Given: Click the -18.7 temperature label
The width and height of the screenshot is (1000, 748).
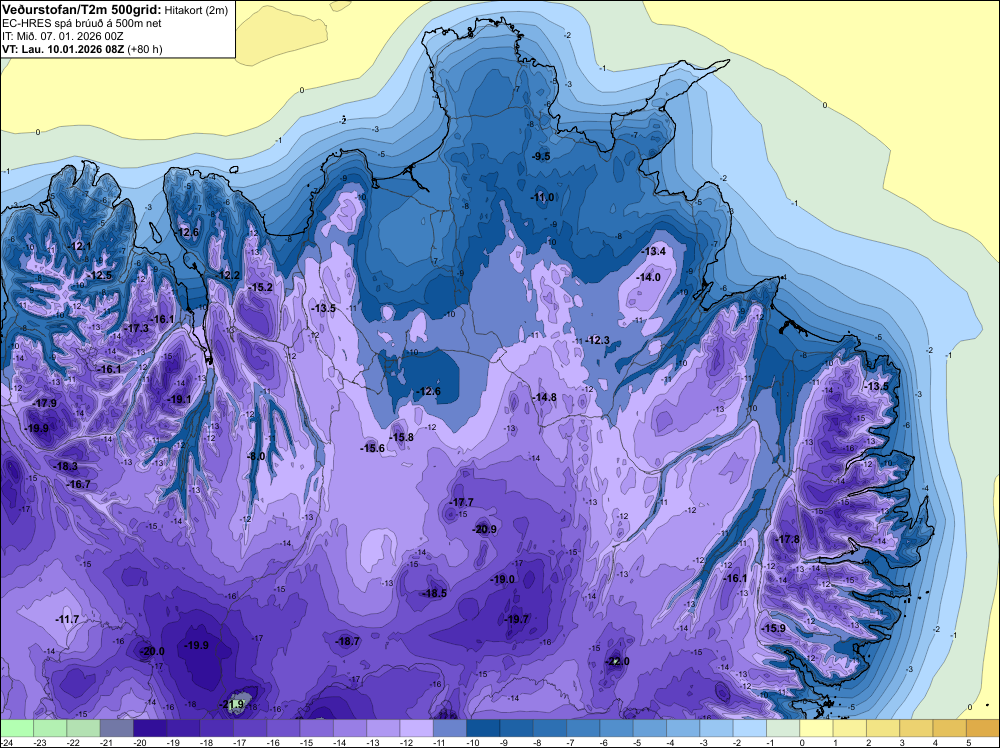Looking at the screenshot, I should 348,642.
